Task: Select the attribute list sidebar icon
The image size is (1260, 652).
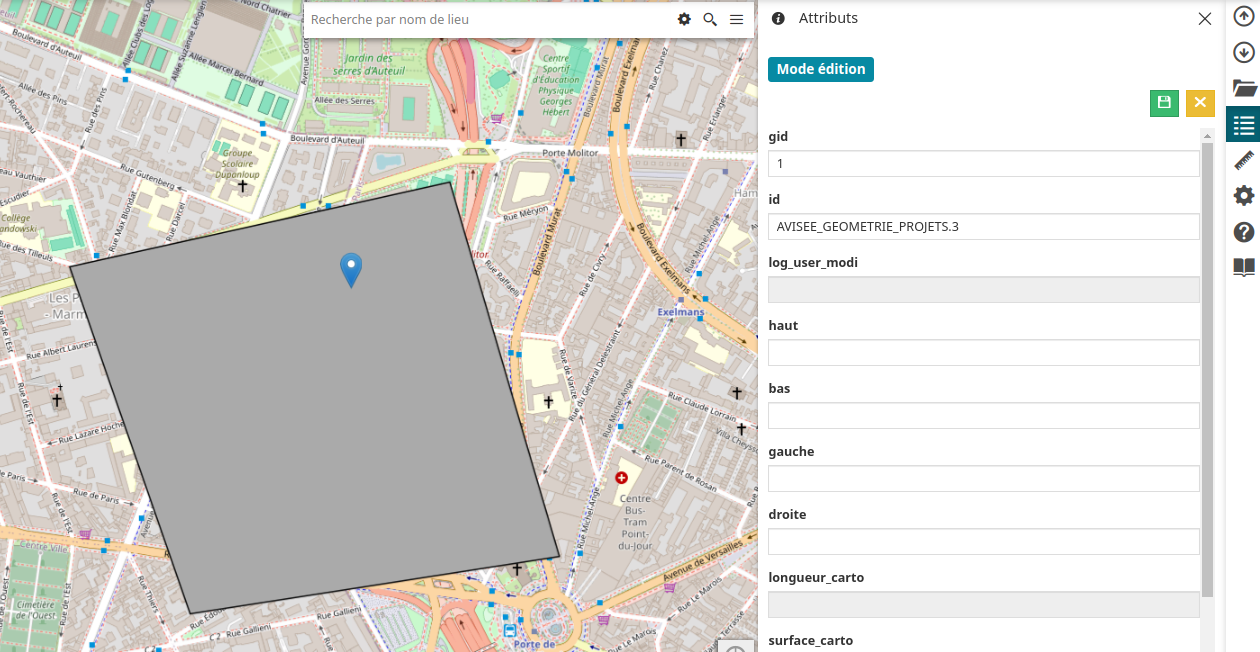Action: [1243, 125]
